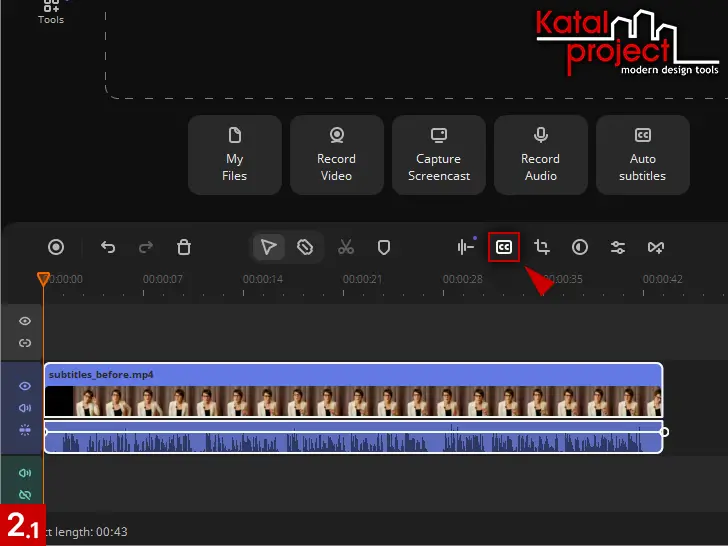Add a marker with shield icon

(x=383, y=247)
